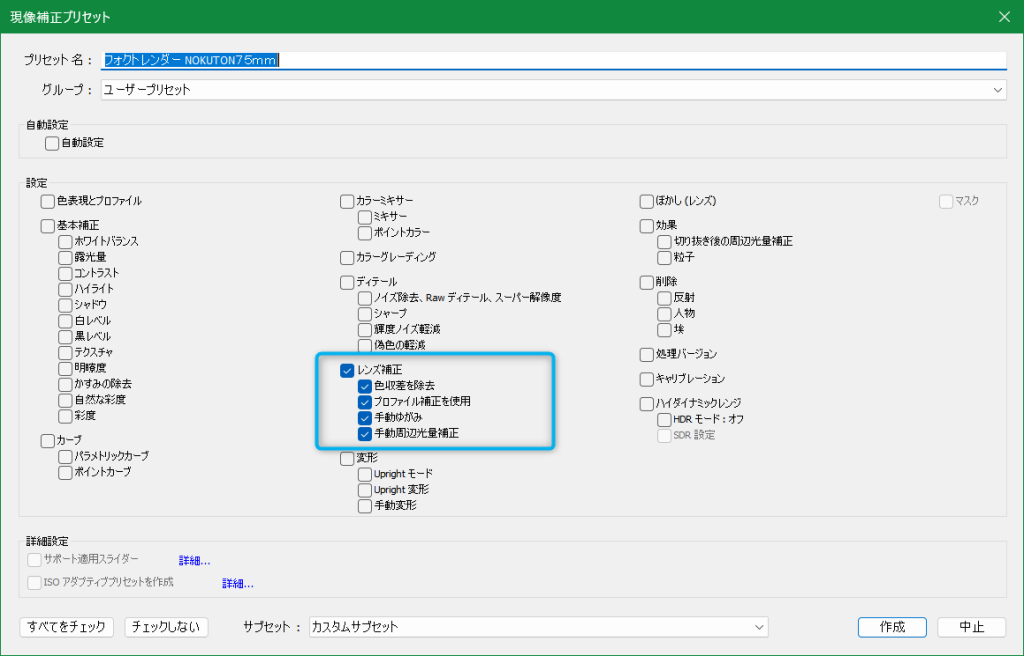Image resolution: width=1024 pixels, height=656 pixels.
Task: Enable the 露光量 checkbox
Action: (65, 258)
